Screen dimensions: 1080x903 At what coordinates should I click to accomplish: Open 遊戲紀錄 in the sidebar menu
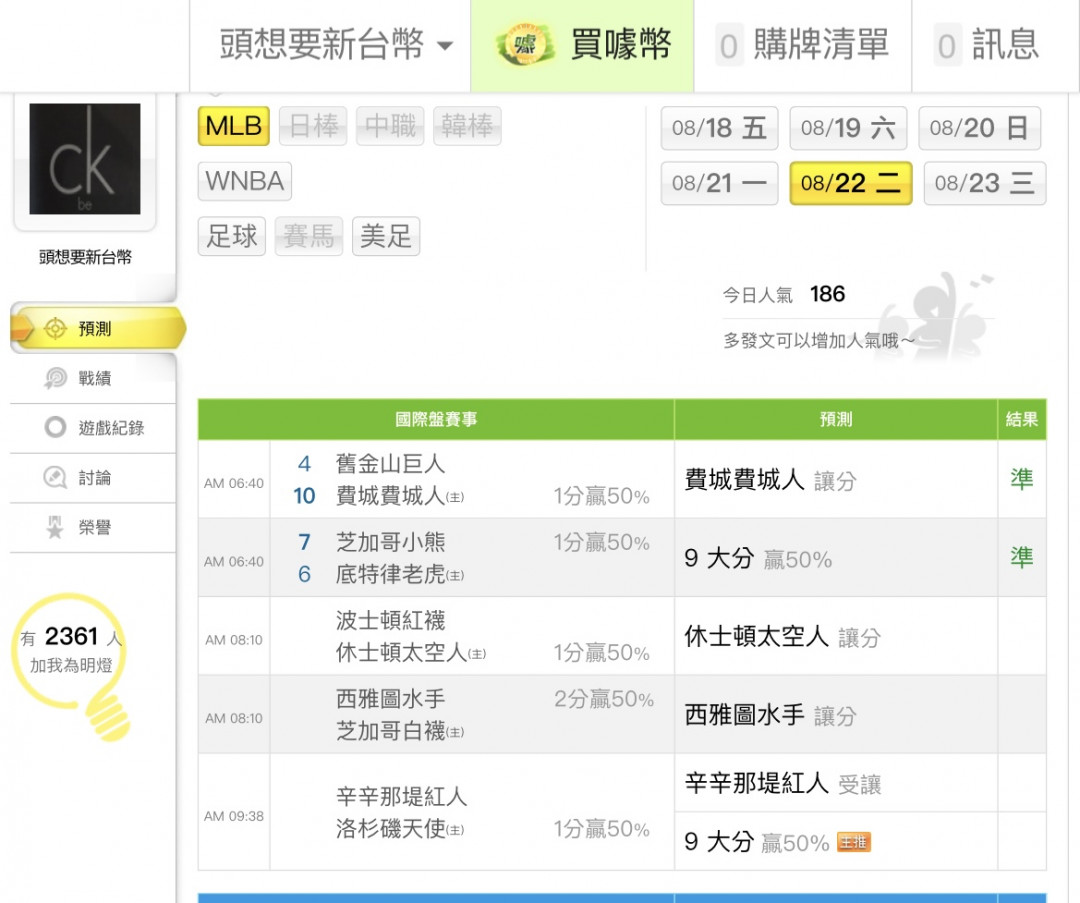[x=93, y=428]
